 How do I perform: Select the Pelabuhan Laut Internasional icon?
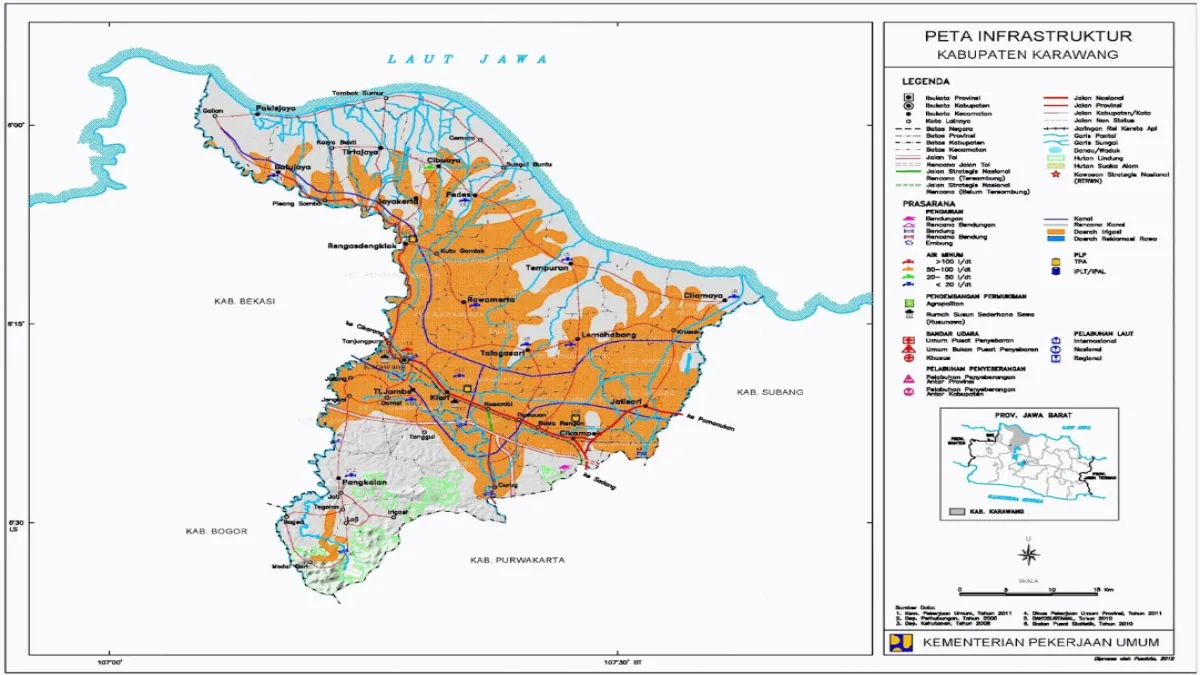pos(1056,340)
